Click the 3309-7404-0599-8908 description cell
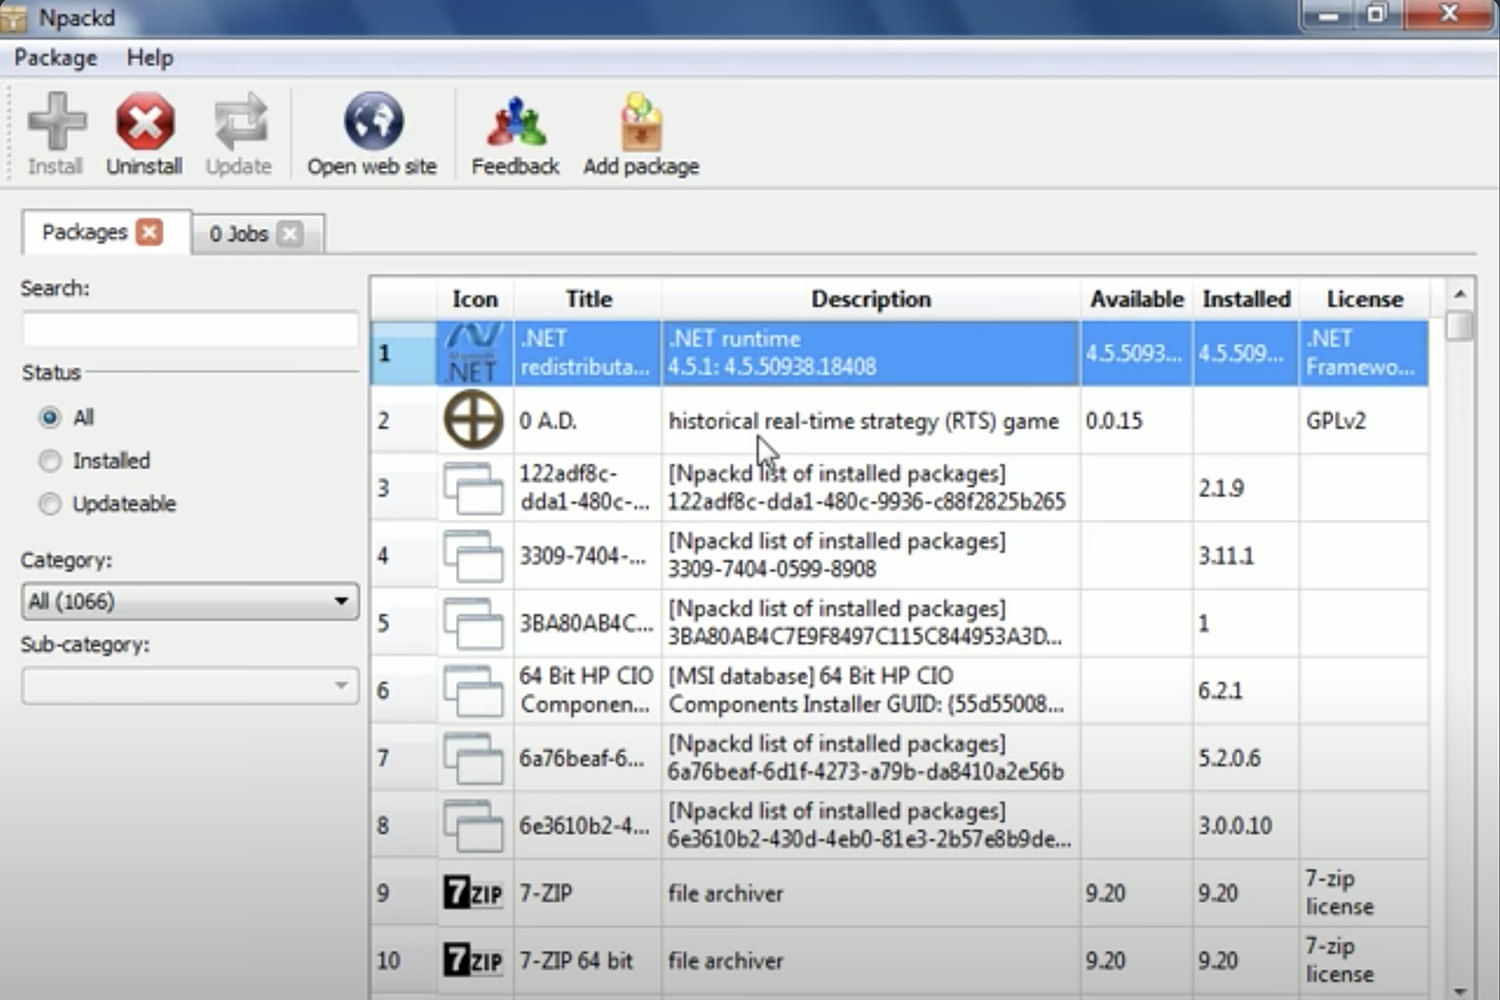The width and height of the screenshot is (1500, 1000). [x=871, y=556]
